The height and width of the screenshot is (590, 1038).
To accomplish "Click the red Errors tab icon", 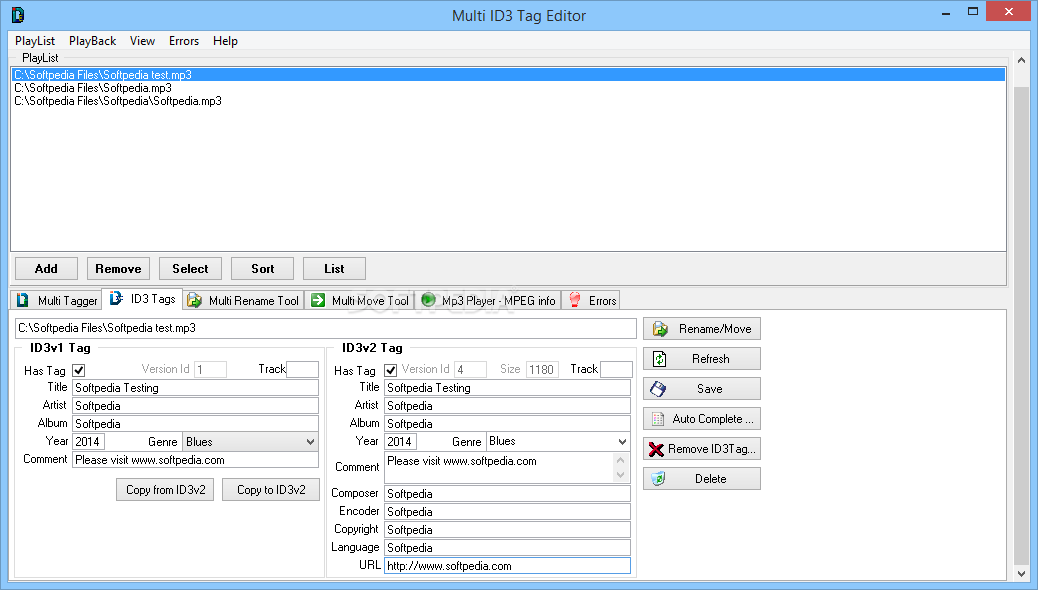I will point(575,300).
